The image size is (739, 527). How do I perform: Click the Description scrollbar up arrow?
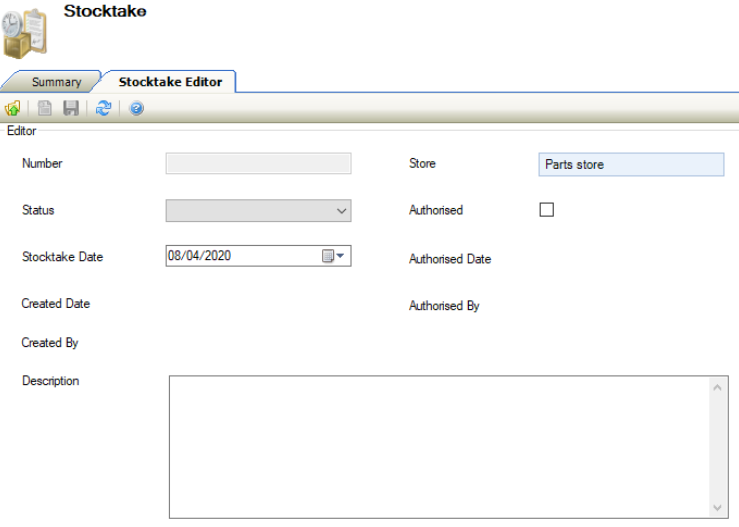[717, 387]
